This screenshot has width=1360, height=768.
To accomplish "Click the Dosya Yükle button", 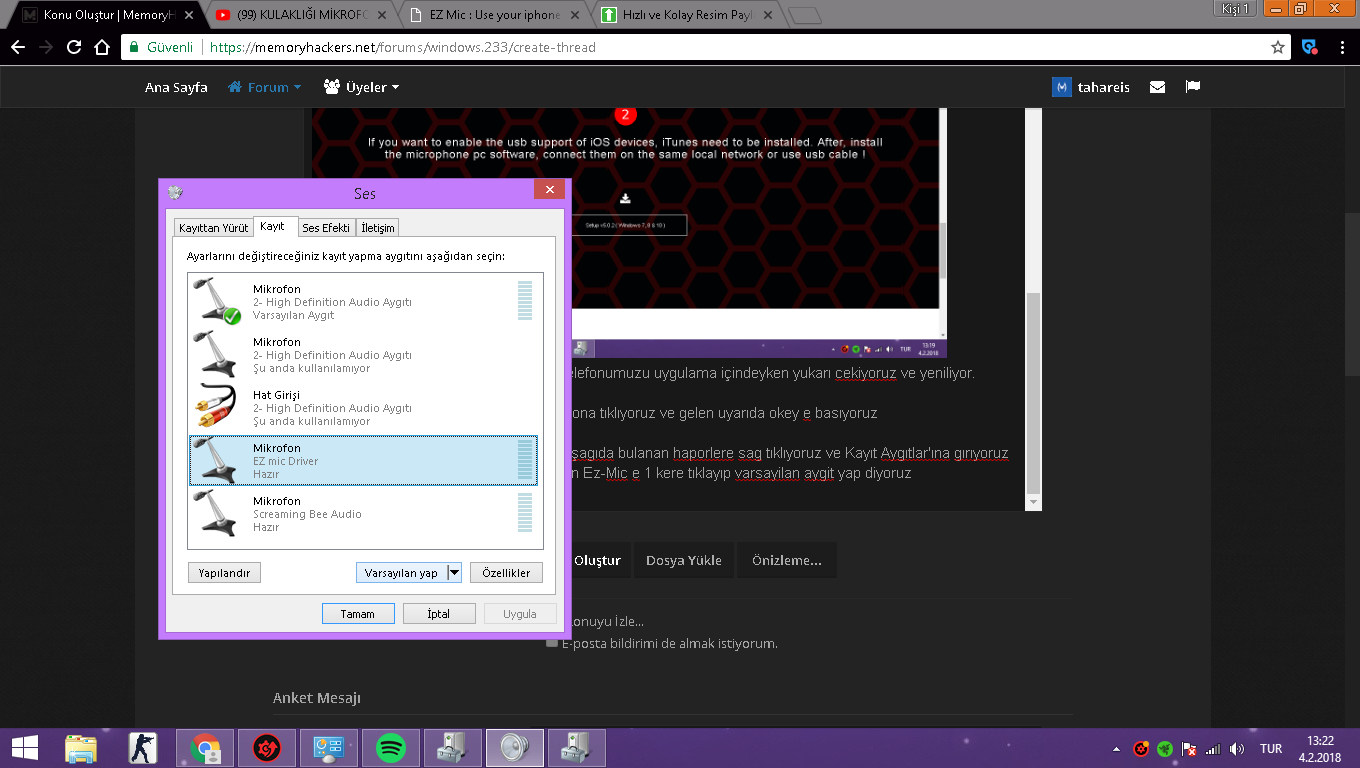I will [x=684, y=560].
